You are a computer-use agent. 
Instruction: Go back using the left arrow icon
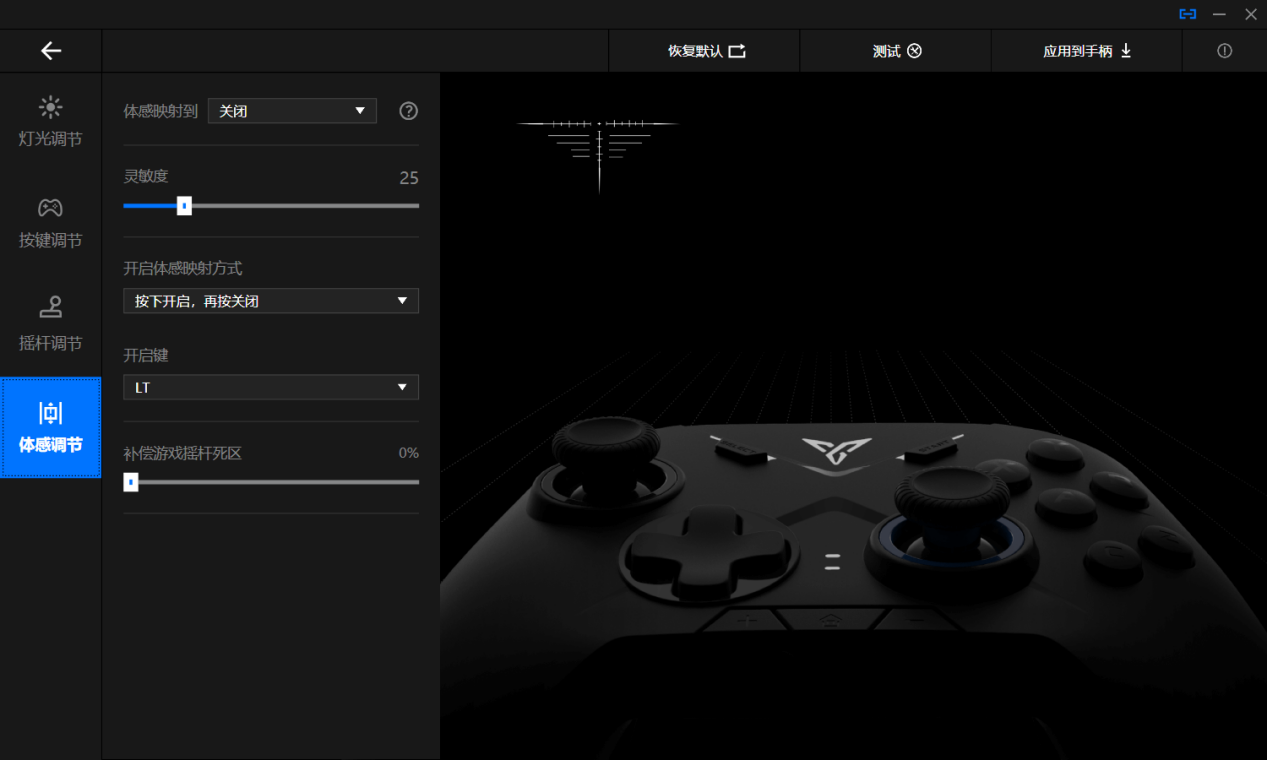(x=51, y=51)
